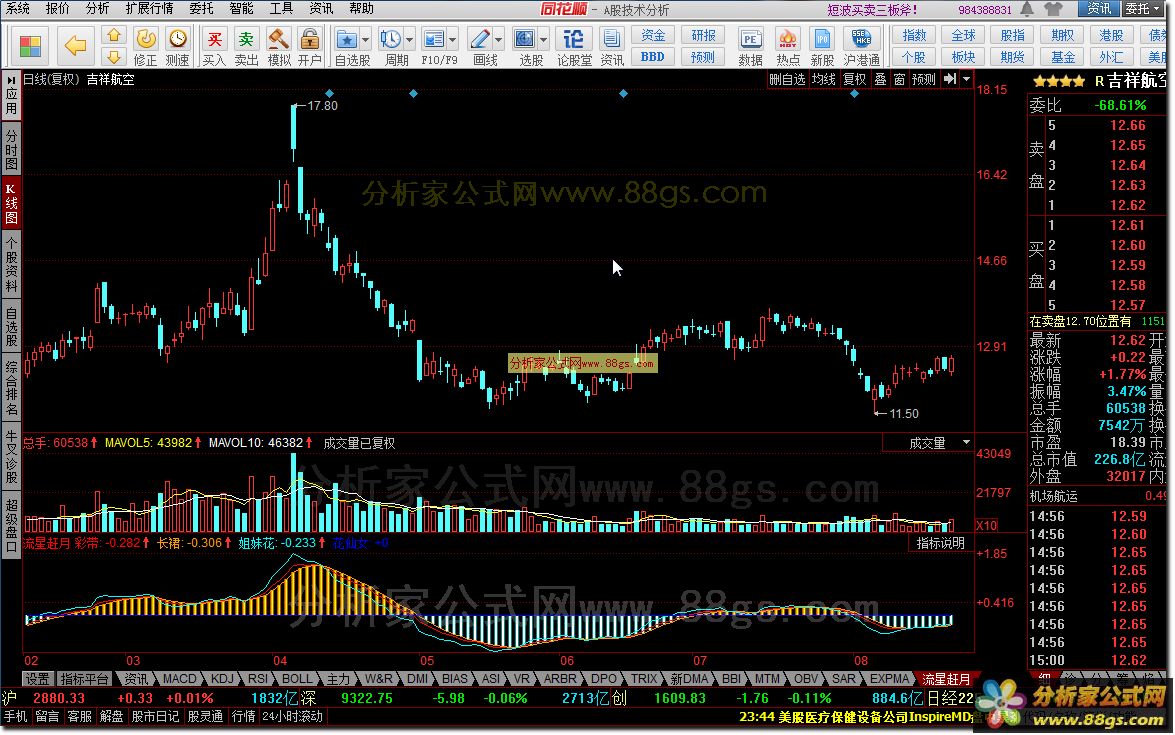1175x735 pixels.
Task: Open the 沪港通 SSE HKE icon
Action: [x=862, y=46]
